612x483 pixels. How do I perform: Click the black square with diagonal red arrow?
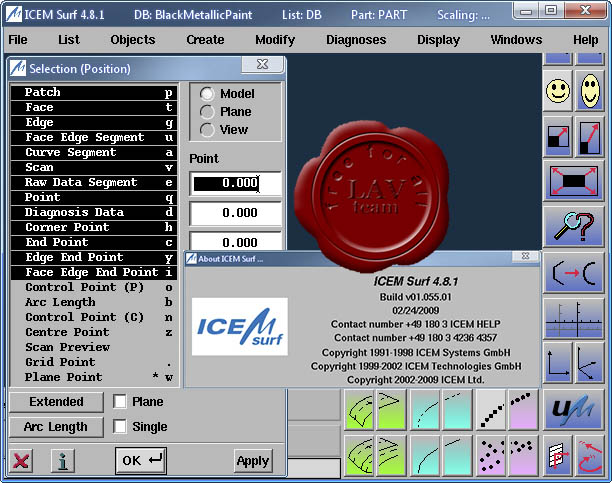tap(558, 136)
